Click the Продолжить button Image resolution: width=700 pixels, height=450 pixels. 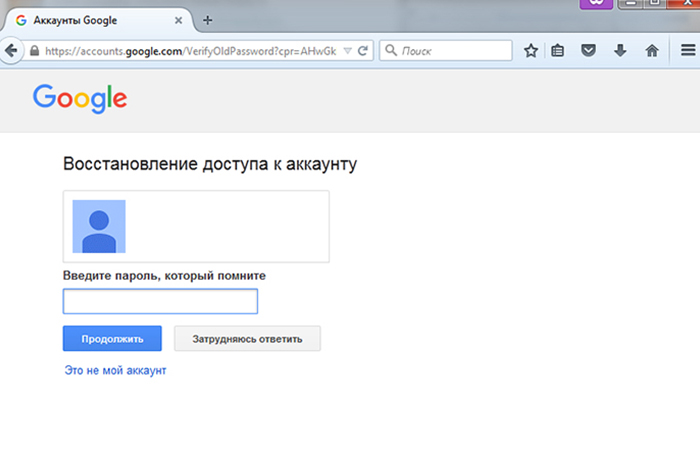pyautogui.click(x=112, y=338)
